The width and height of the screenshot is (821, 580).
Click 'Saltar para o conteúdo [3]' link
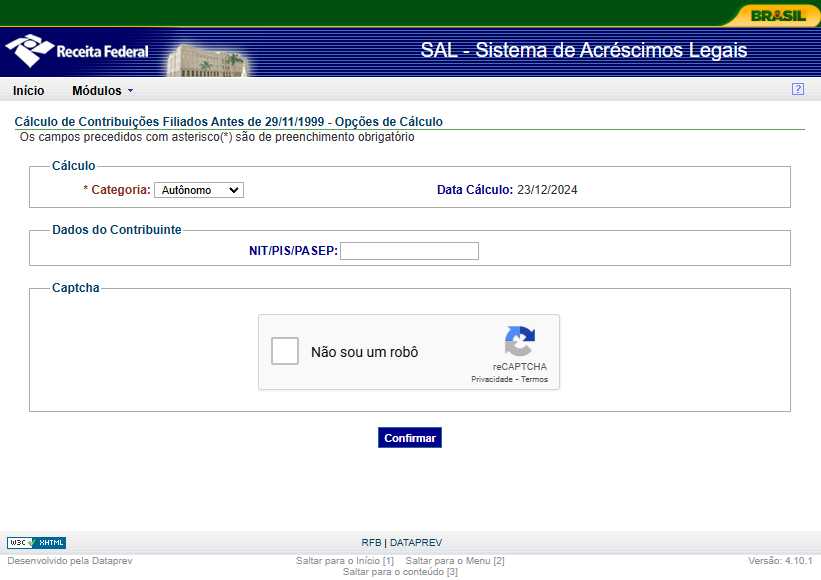point(400,572)
